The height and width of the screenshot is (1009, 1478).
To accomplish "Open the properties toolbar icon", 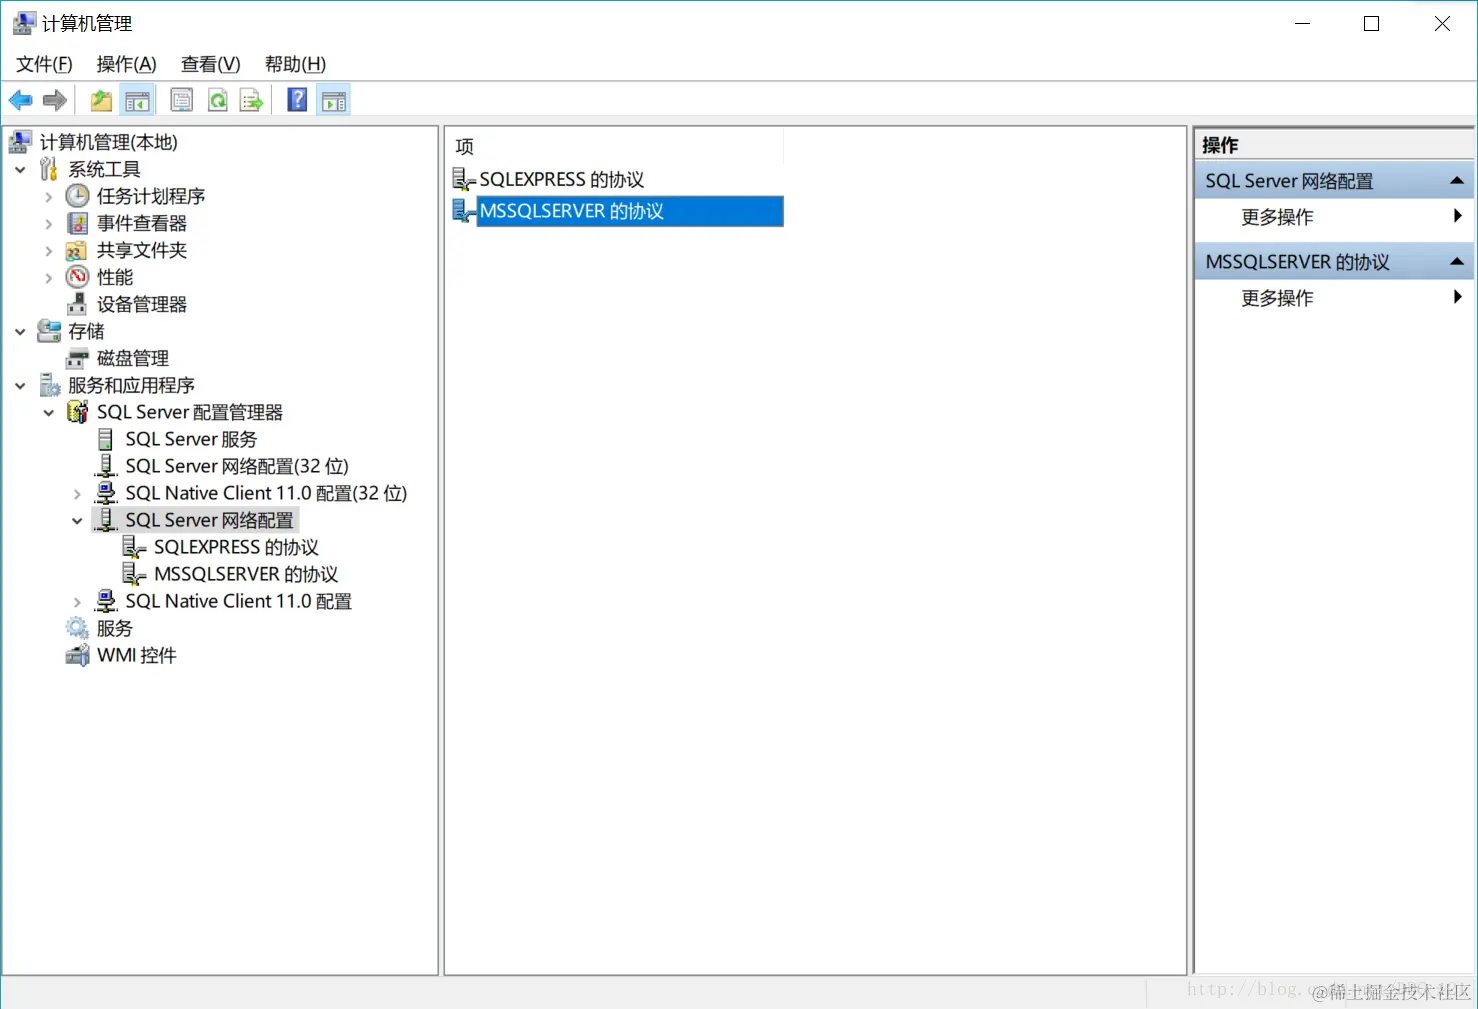I will [x=182, y=100].
